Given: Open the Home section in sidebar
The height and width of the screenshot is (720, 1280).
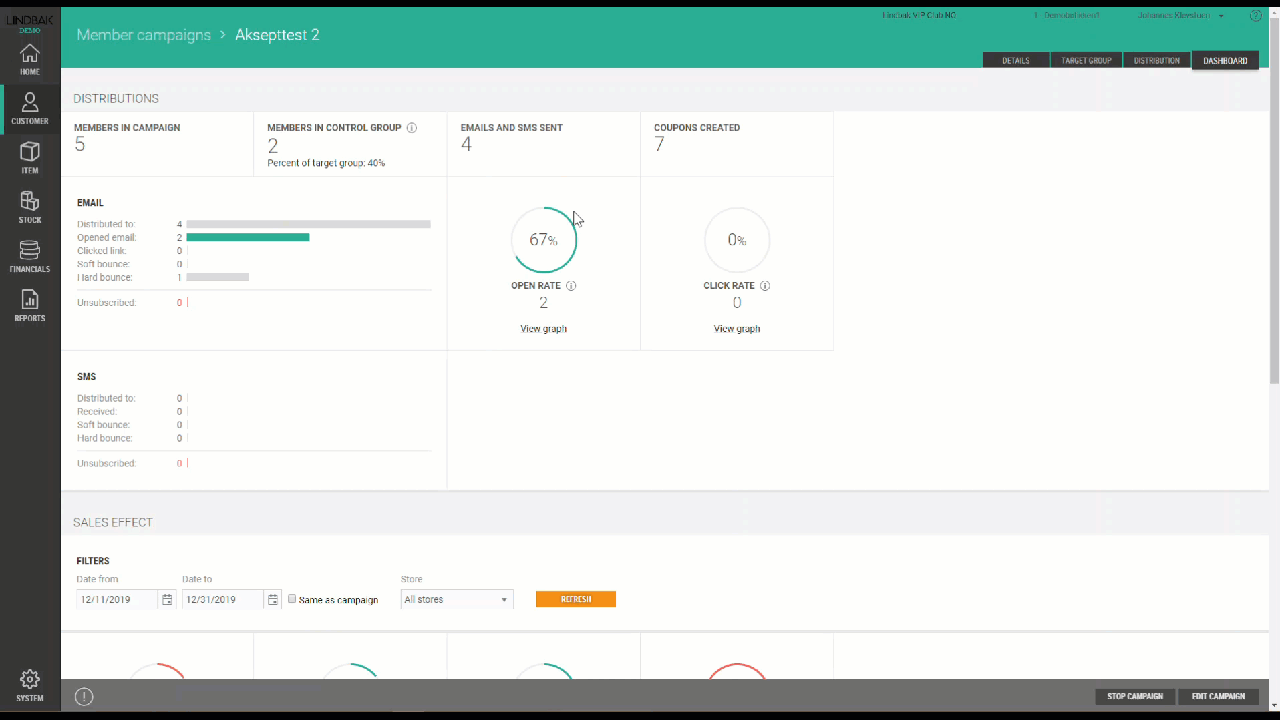Looking at the screenshot, I should [x=30, y=60].
